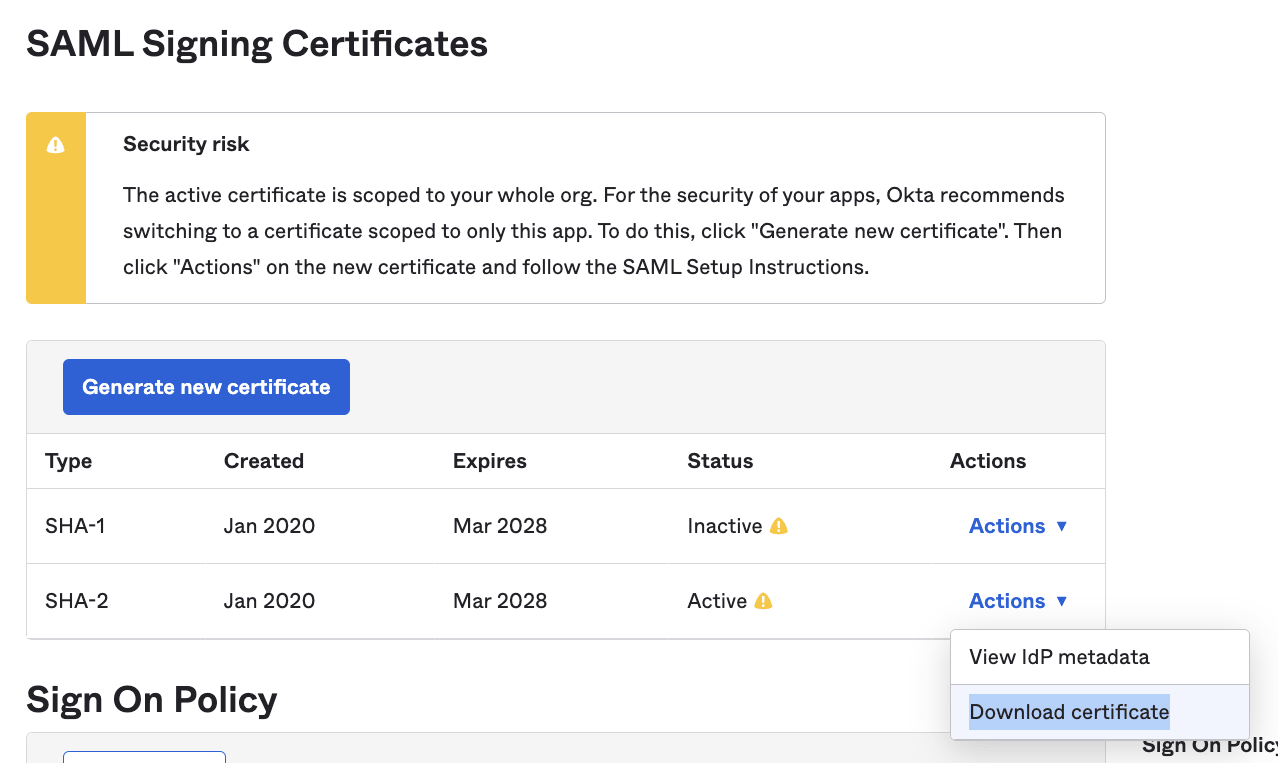The height and width of the screenshot is (763, 1278).
Task: Click the warning icon beside Active status
Action: point(764,601)
